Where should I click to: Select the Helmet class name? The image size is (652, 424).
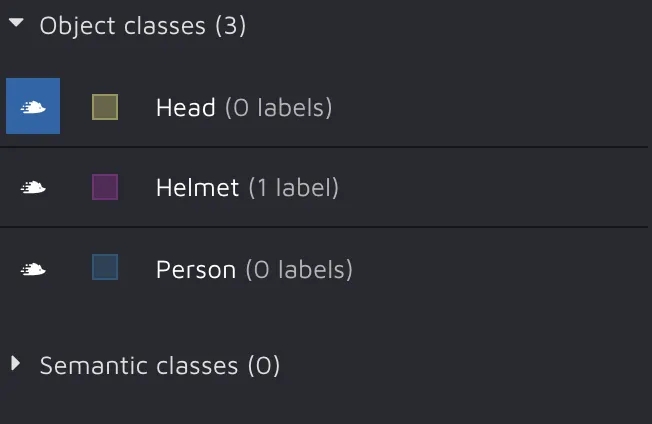[197, 187]
